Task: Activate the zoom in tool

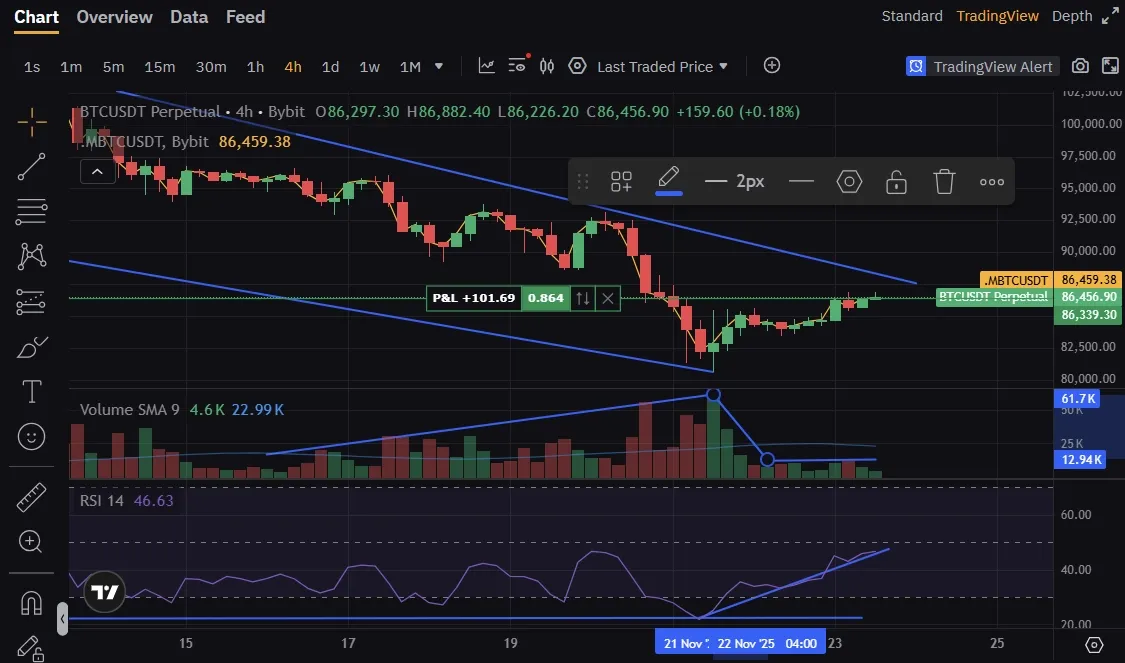Action: click(31, 542)
